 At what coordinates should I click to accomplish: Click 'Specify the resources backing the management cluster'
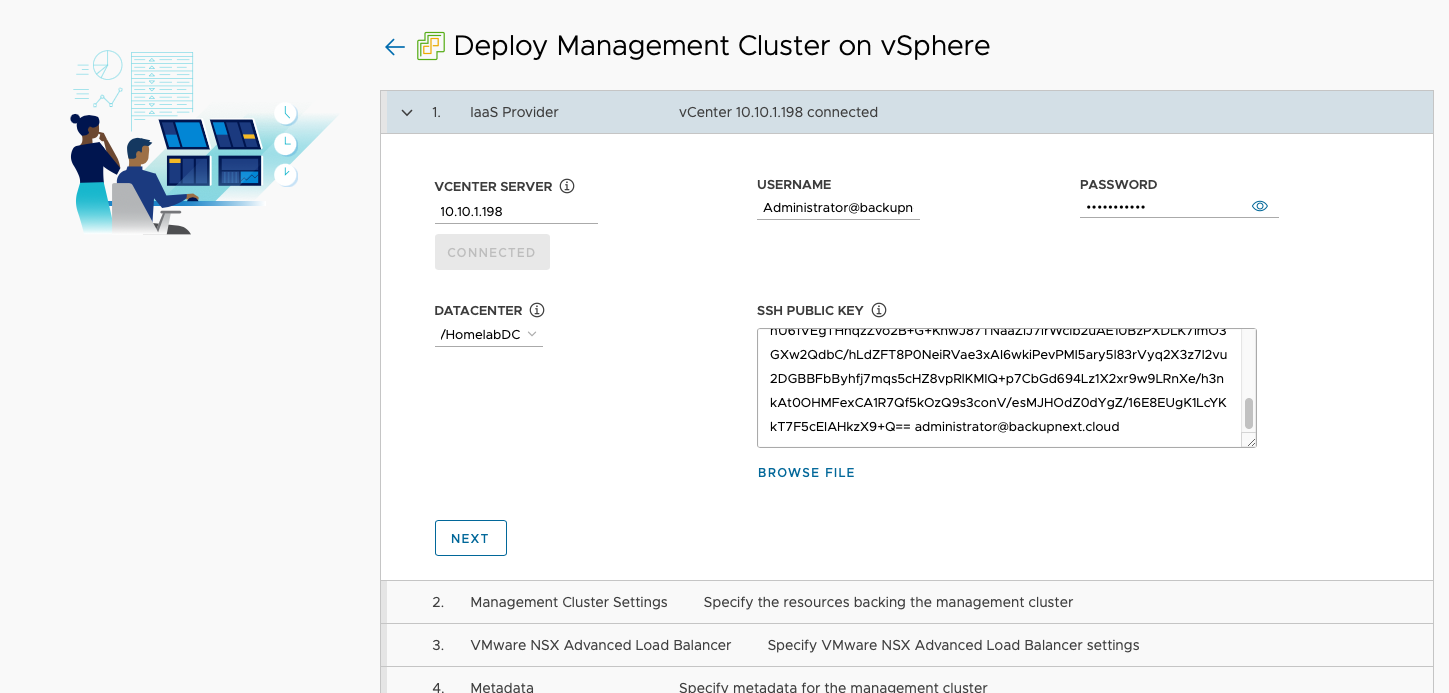pyautogui.click(x=888, y=602)
